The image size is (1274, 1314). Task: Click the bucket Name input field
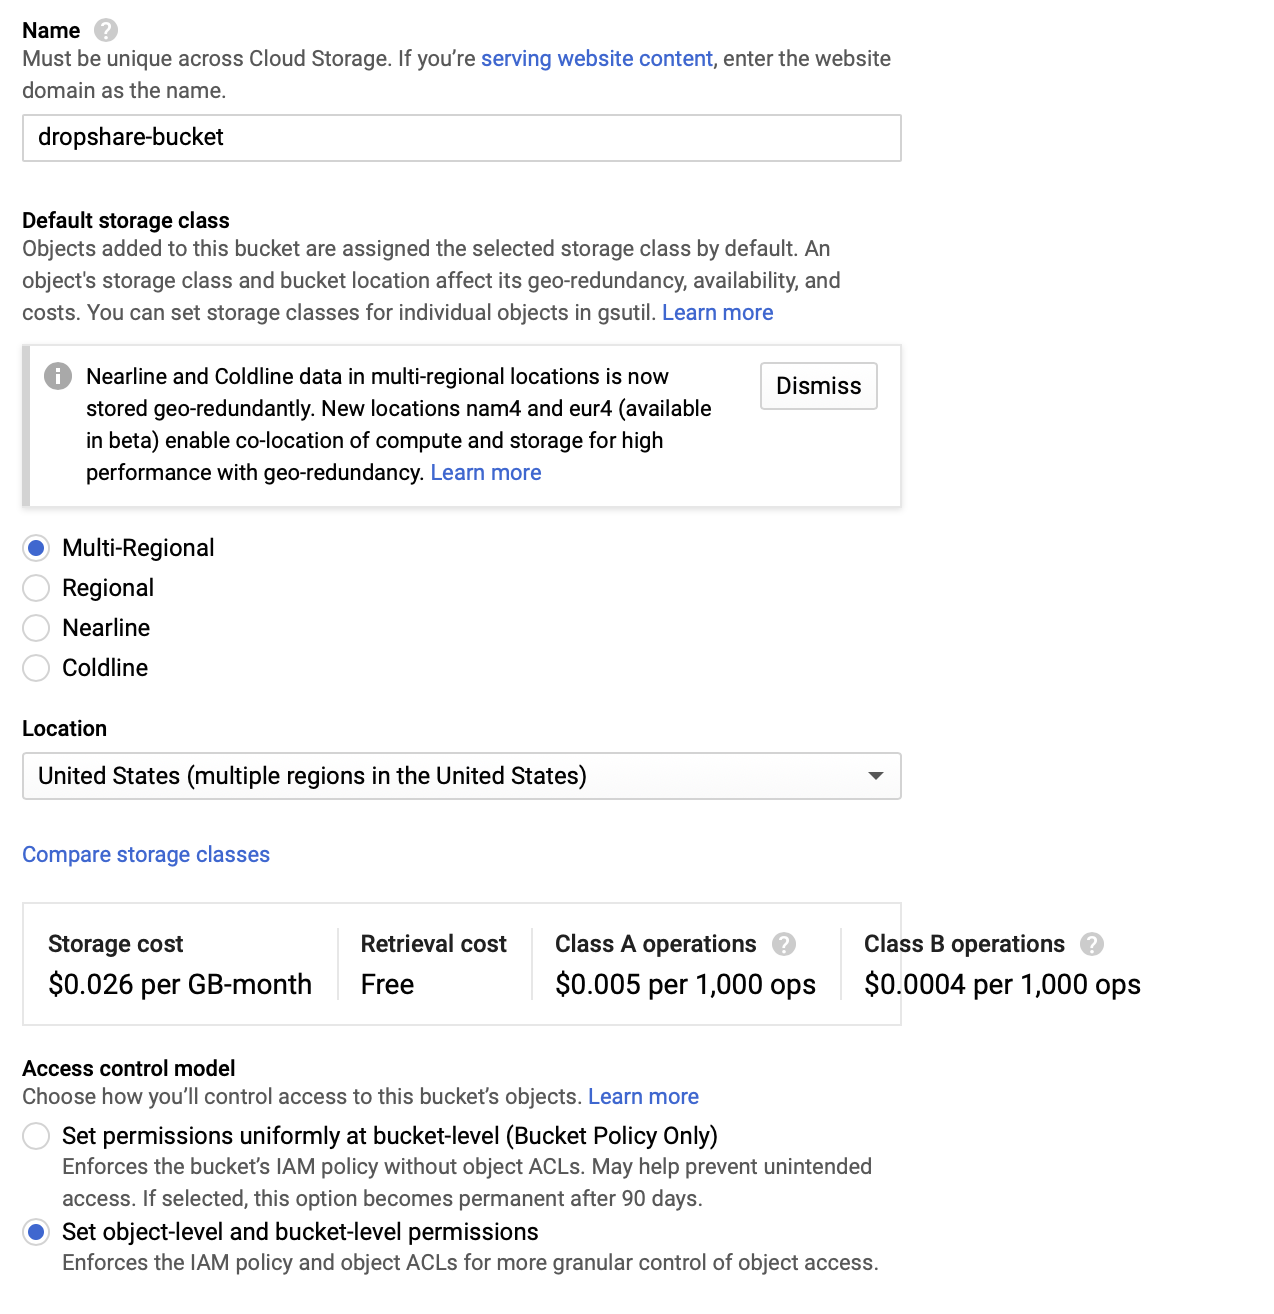coord(461,138)
